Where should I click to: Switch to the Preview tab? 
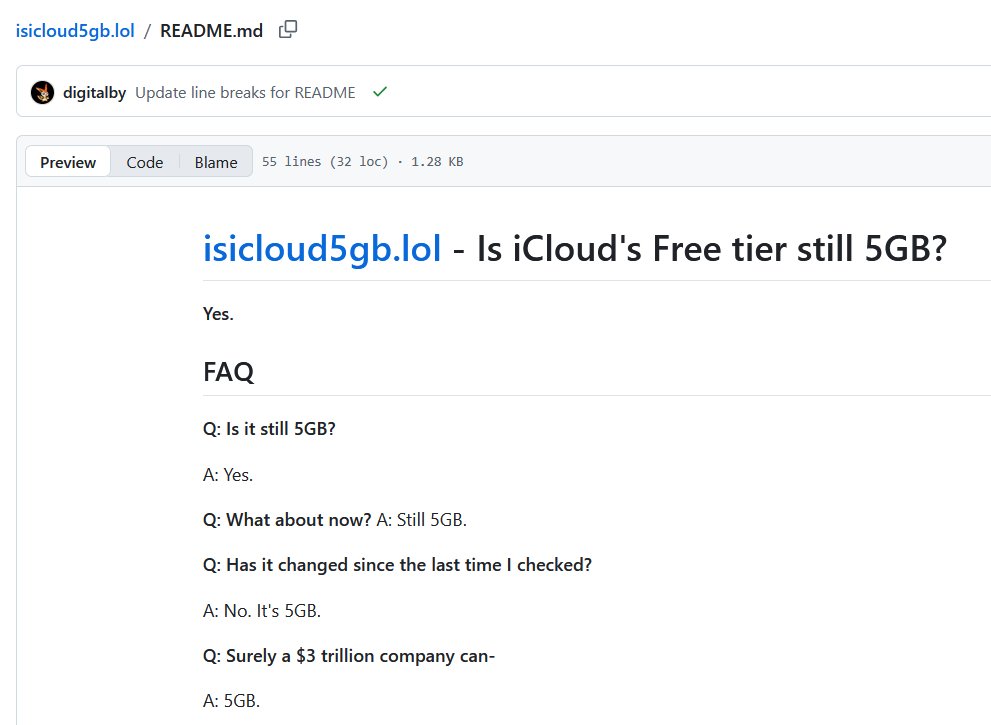(x=68, y=162)
